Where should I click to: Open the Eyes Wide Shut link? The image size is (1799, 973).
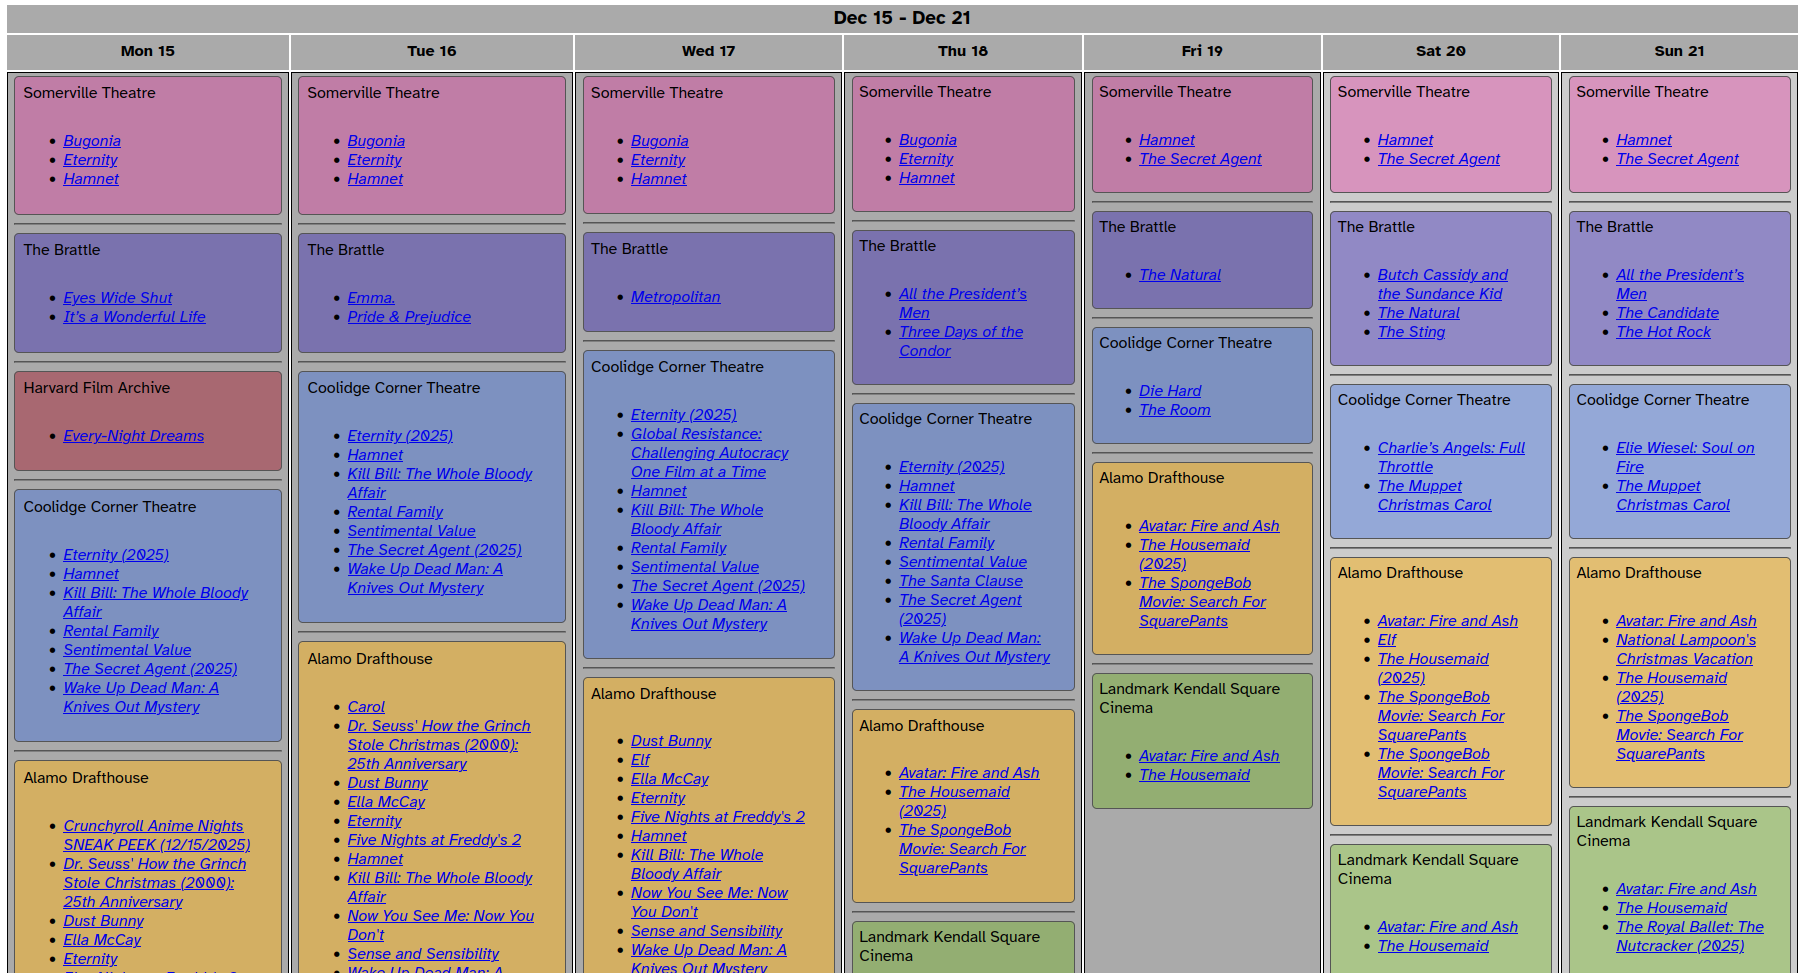[x=117, y=298]
